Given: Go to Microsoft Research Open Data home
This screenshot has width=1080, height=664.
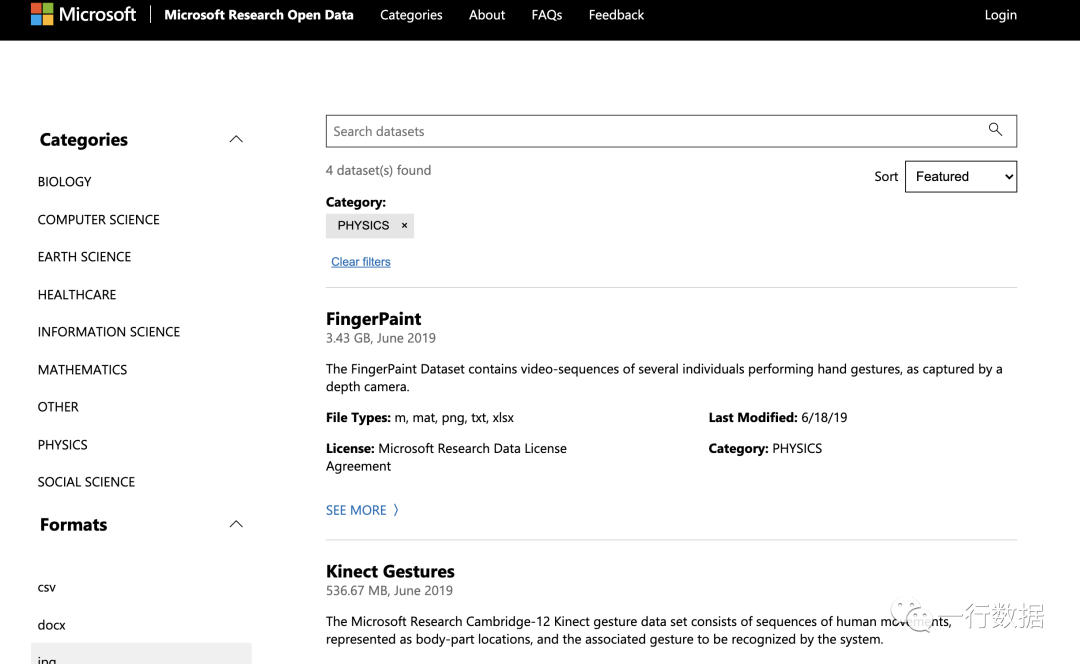Looking at the screenshot, I should (259, 15).
